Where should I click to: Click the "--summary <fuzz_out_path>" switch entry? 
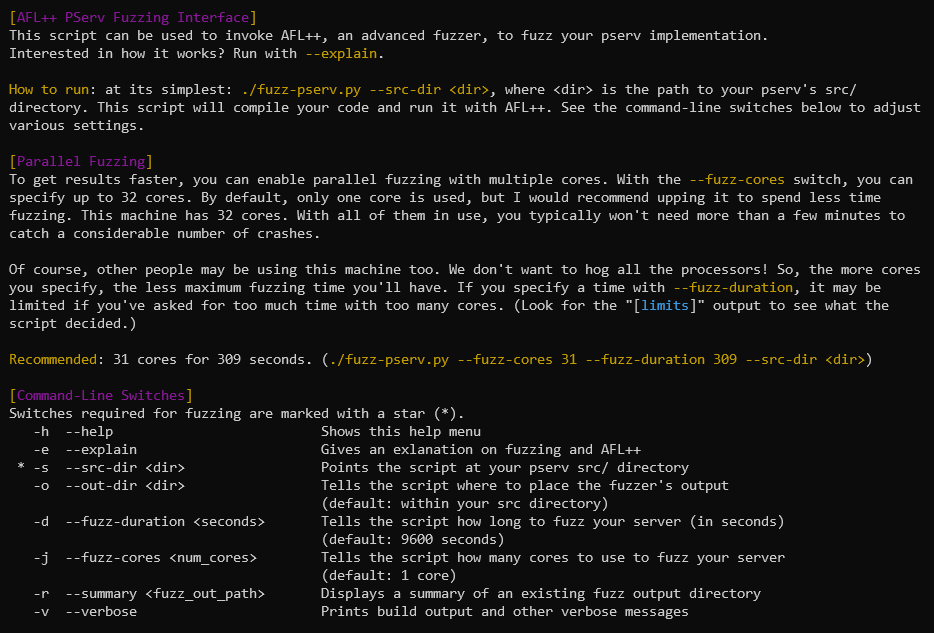[x=165, y=593]
